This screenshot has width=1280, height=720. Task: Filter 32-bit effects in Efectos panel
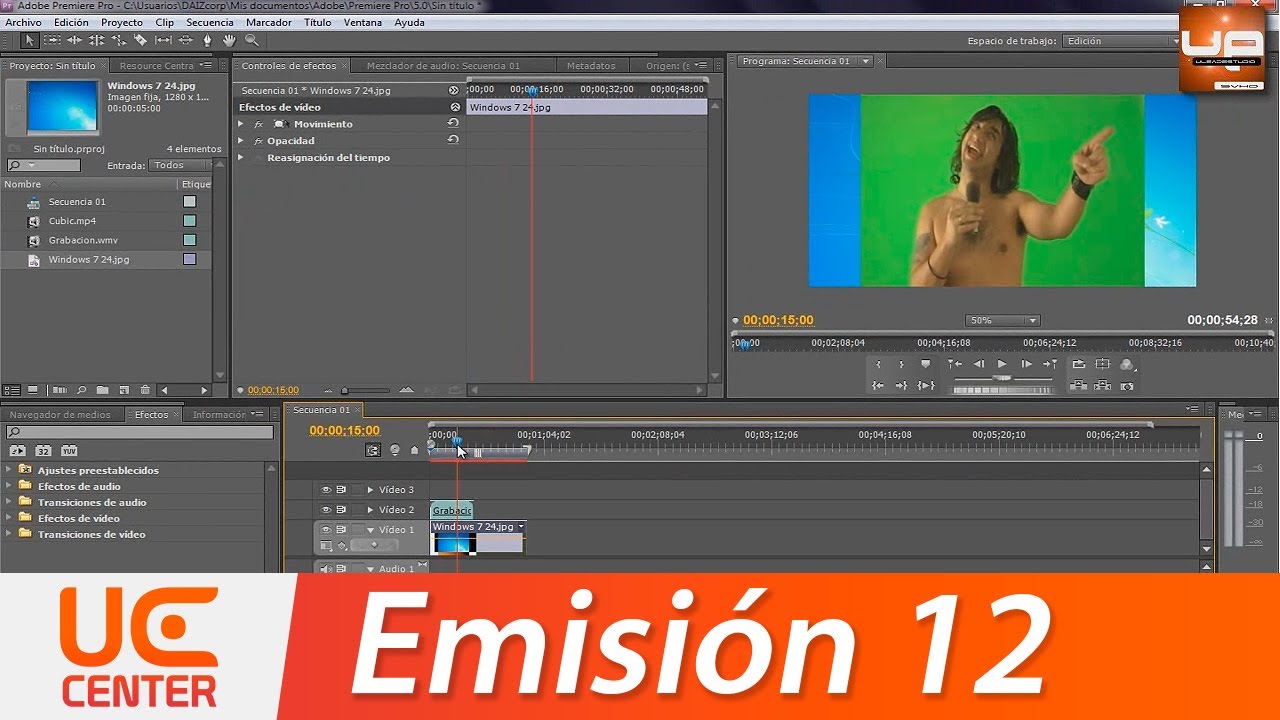click(43, 451)
